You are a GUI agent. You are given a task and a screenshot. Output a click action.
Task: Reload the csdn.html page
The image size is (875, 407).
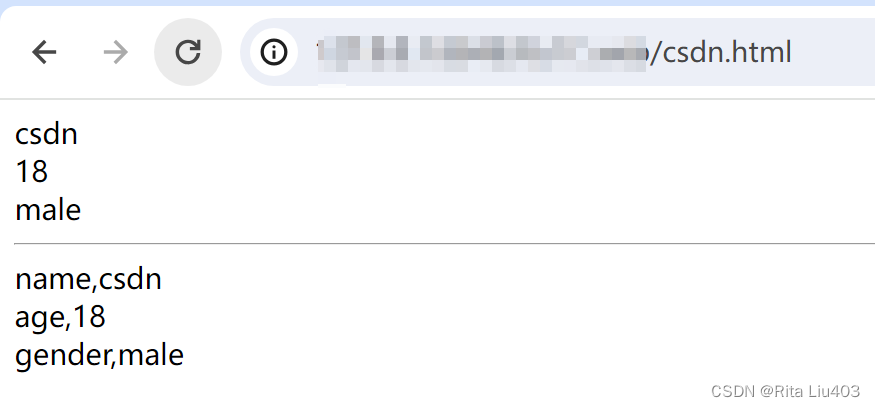pyautogui.click(x=188, y=52)
